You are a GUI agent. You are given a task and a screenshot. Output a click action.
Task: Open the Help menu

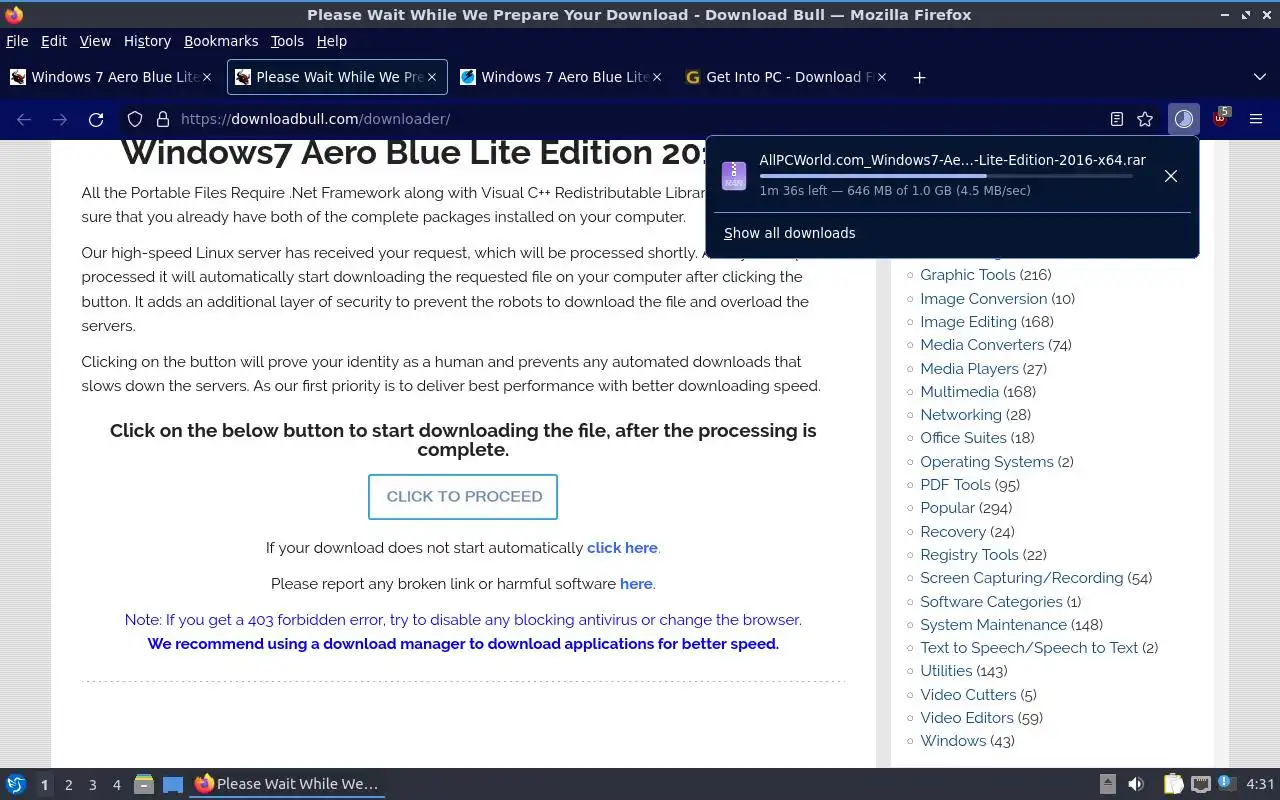[x=332, y=41]
